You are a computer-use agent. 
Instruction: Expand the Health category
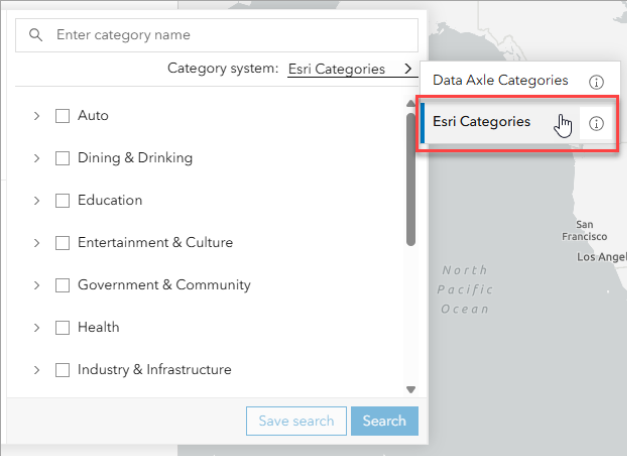pos(37,328)
